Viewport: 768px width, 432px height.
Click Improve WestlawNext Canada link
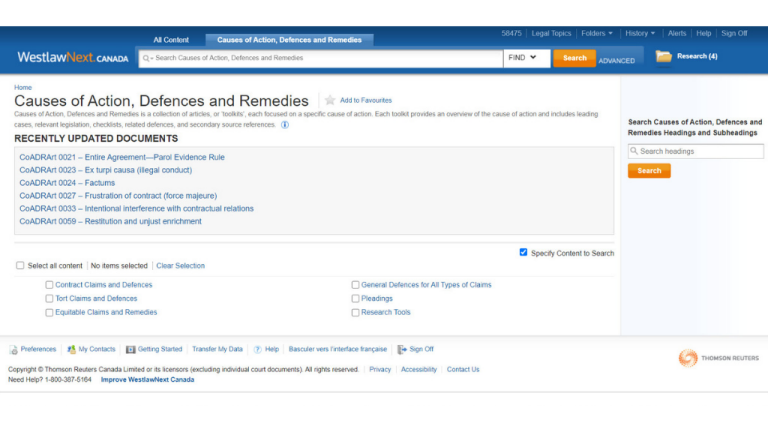click(147, 380)
